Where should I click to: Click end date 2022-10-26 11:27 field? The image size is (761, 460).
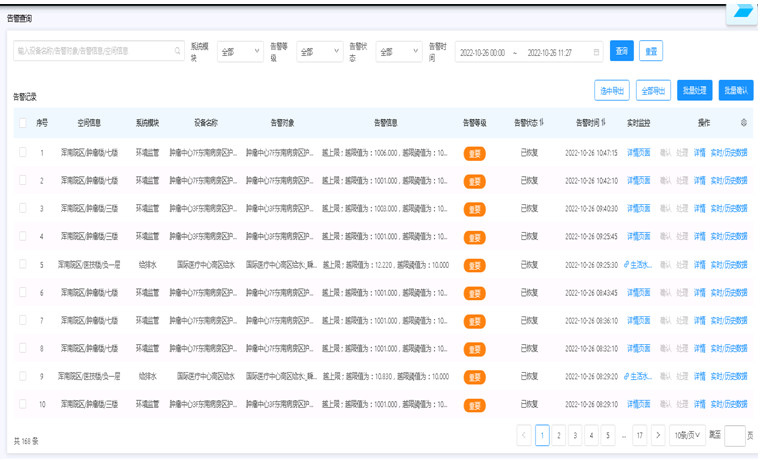[550, 52]
